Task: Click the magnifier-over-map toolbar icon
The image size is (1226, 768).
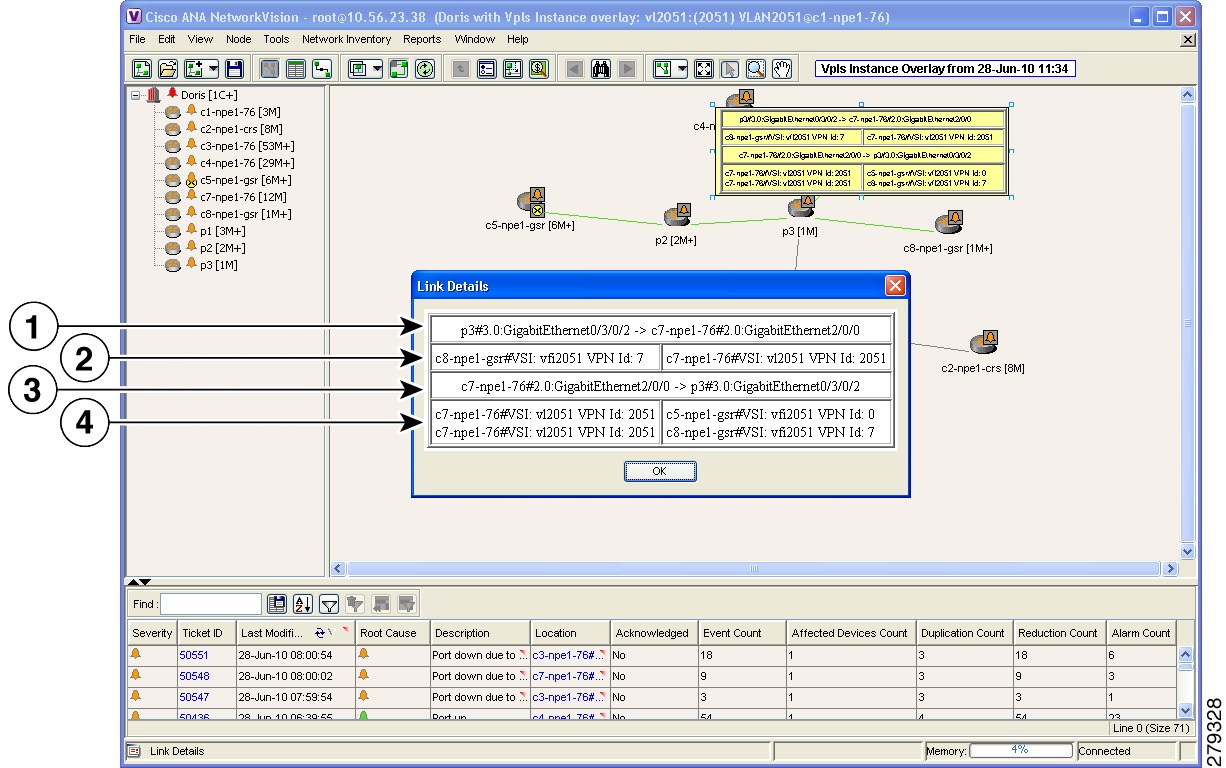Action: [539, 69]
